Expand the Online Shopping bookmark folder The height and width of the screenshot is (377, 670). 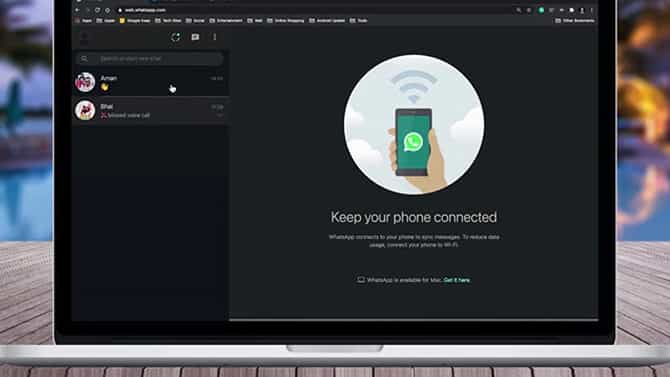click(286, 21)
